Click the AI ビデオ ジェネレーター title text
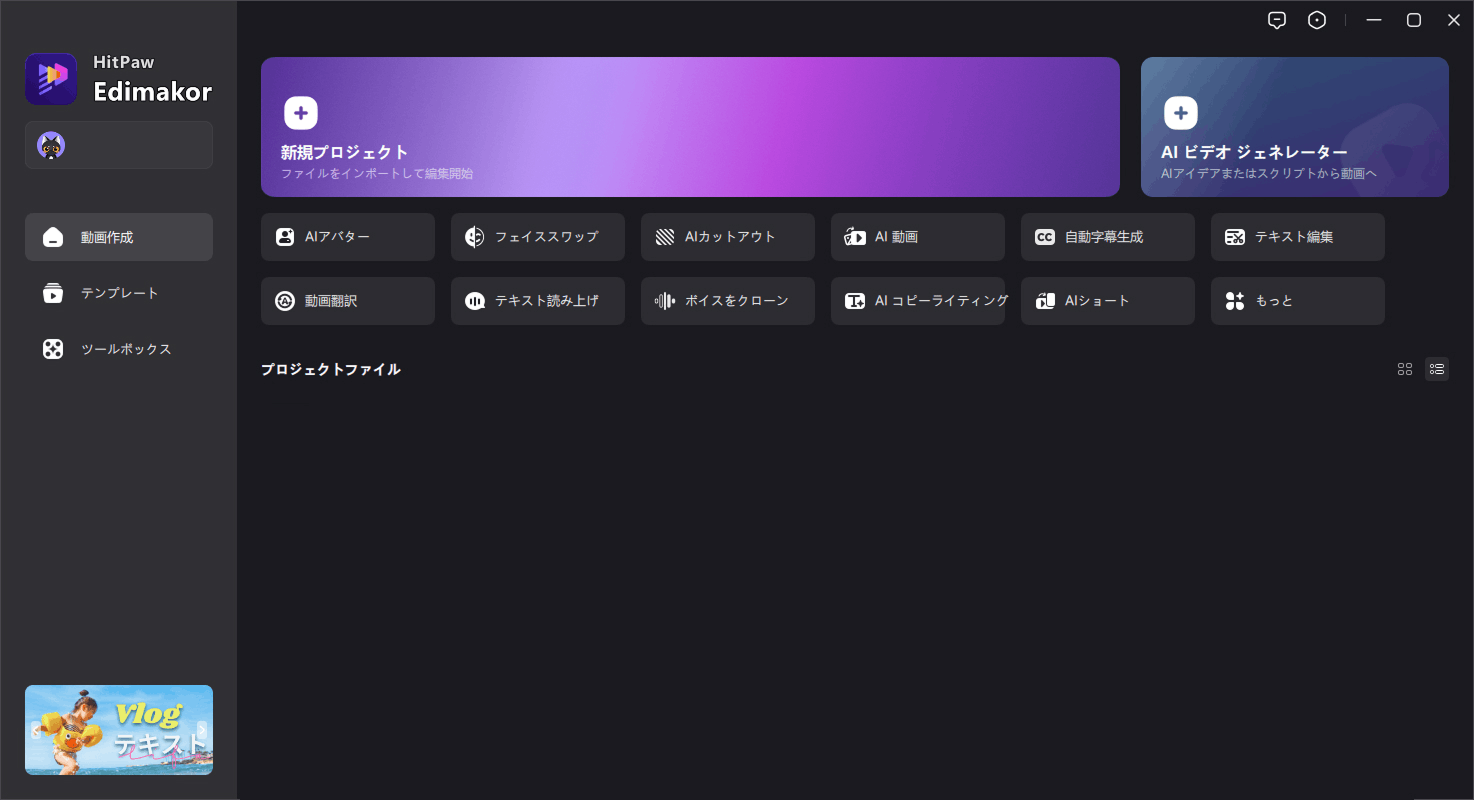1474x800 pixels. (1254, 152)
